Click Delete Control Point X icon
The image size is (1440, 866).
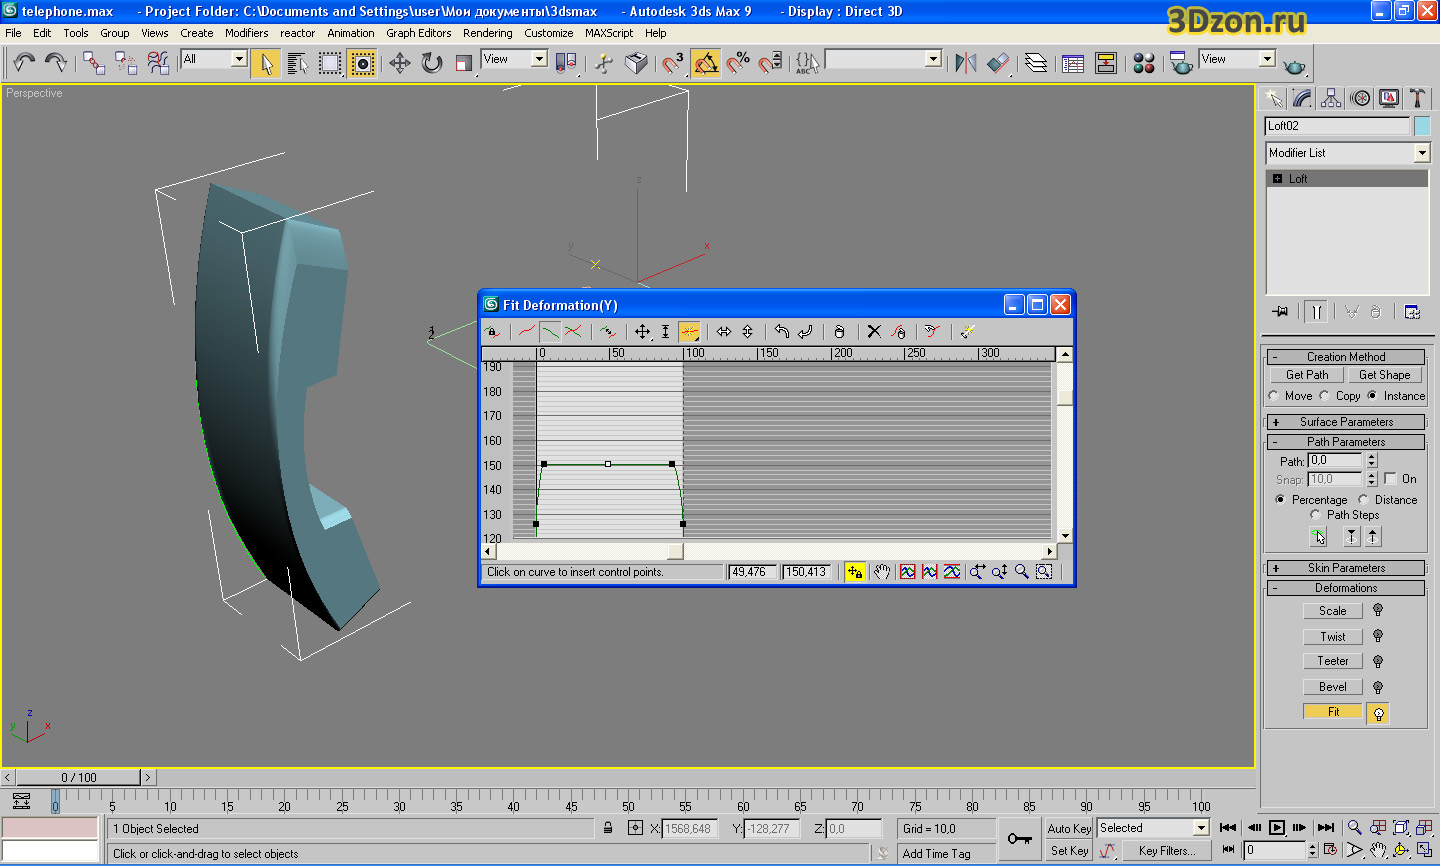874,332
